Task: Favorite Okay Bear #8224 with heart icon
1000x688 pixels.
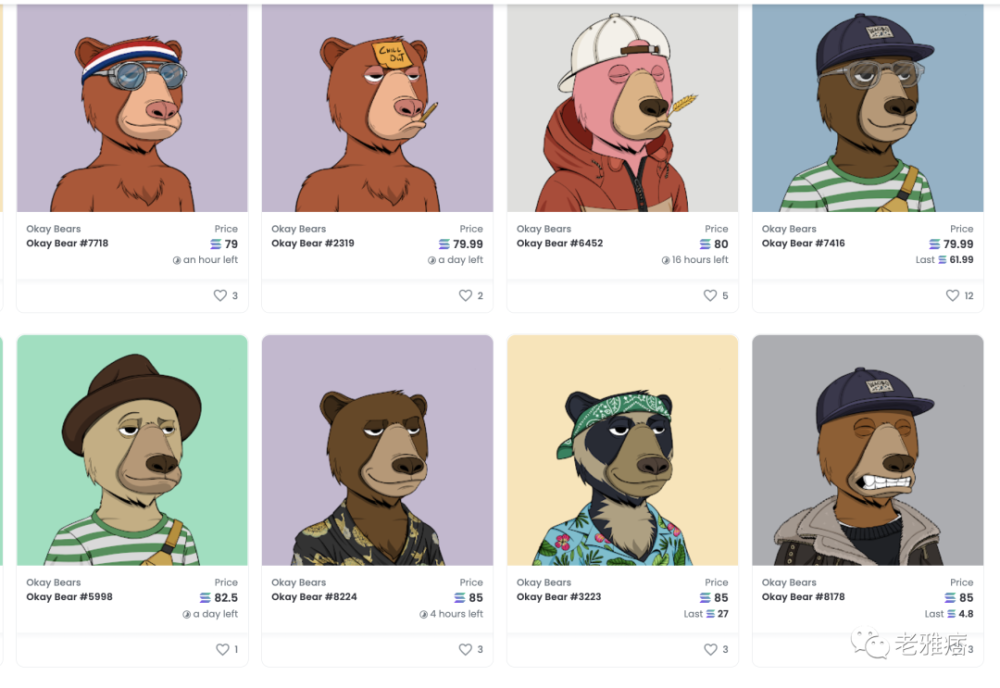Action: (x=466, y=649)
